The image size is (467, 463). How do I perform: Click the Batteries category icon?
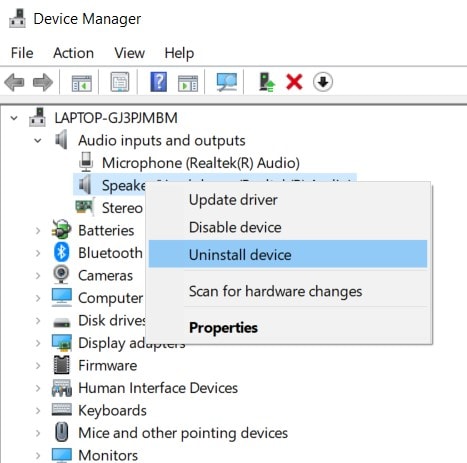pos(62,230)
